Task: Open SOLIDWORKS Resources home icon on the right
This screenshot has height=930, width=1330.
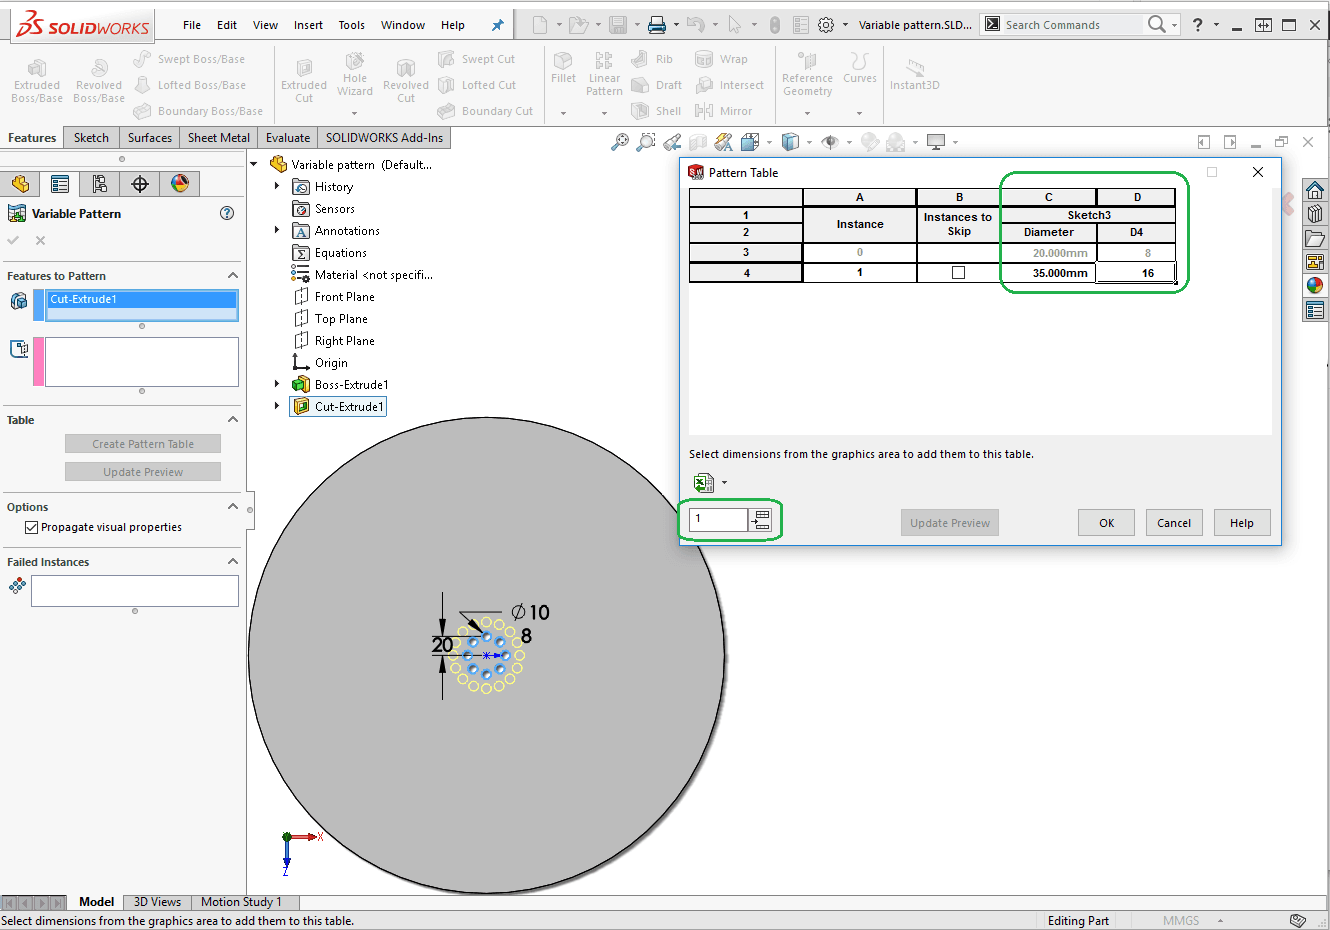Action: (1315, 190)
